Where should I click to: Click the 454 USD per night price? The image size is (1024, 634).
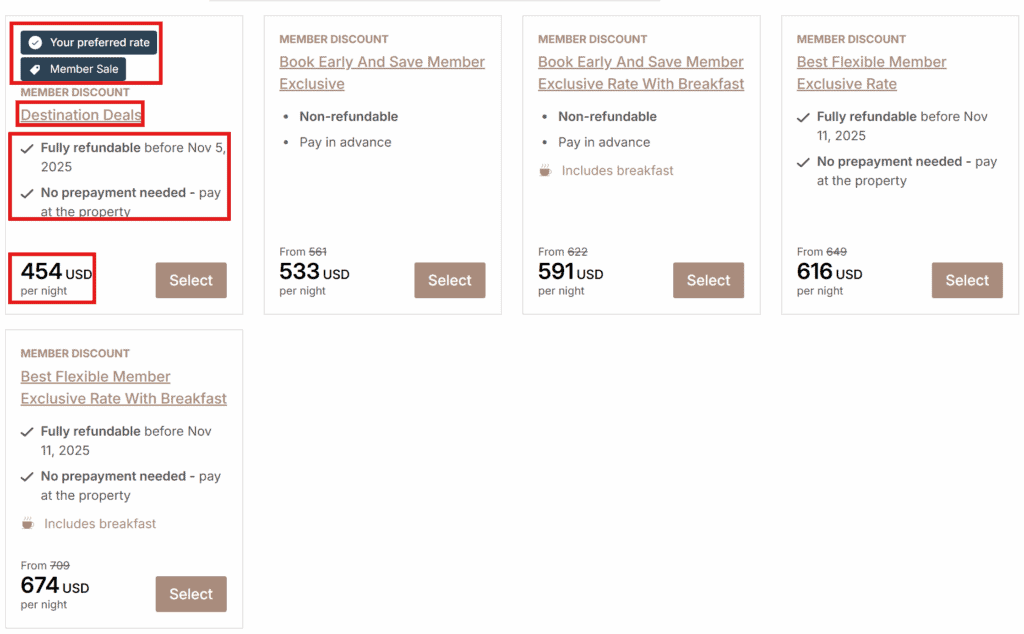(51, 277)
